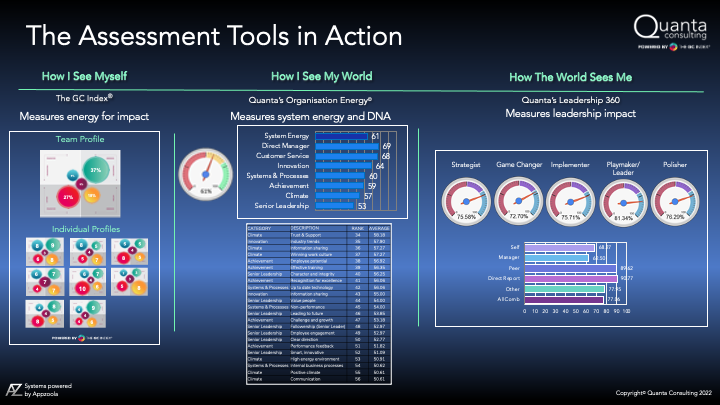Click the Innovation bar valued 64
This screenshot has height=405, width=720.
tap(344, 166)
